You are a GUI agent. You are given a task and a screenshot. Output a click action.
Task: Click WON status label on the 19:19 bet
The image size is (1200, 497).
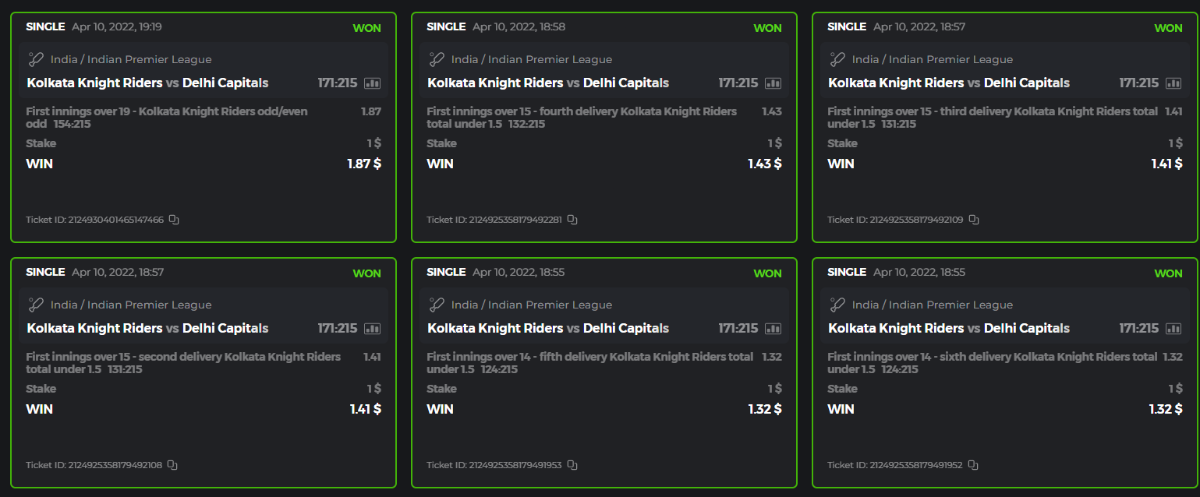point(367,28)
